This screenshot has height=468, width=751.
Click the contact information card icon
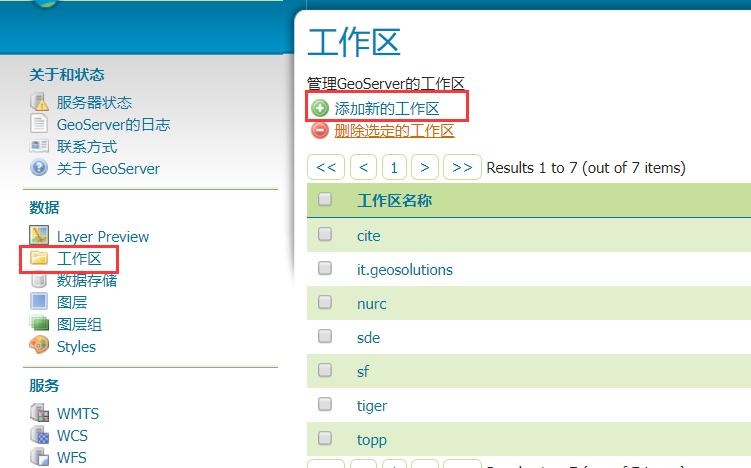(39, 146)
